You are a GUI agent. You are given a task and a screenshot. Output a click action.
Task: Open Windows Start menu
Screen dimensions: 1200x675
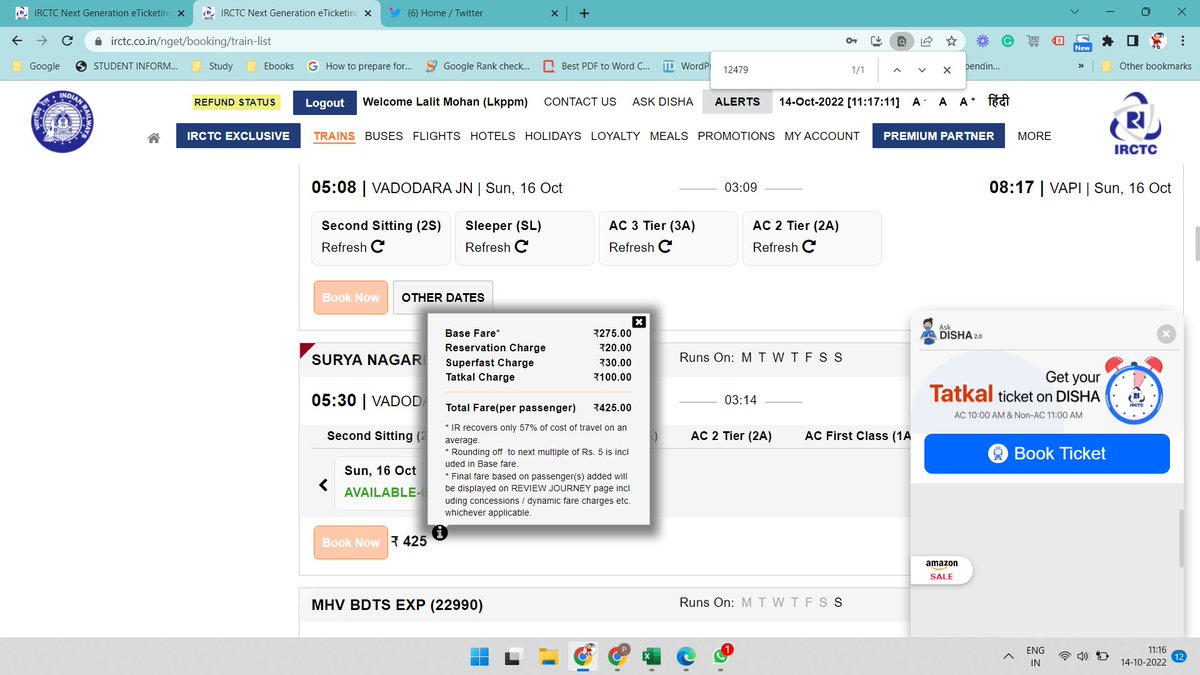(x=479, y=656)
